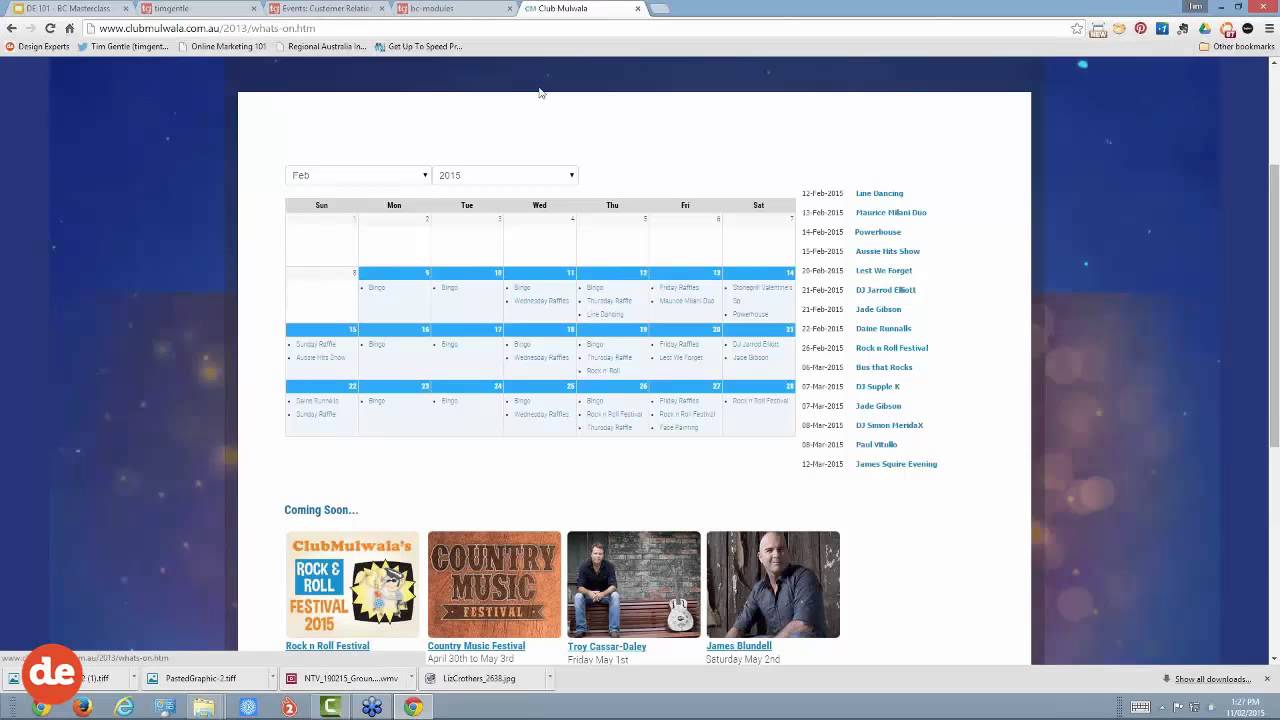1280x720 pixels.
Task: Expand options for LizCrothers_2638.jpg download
Action: click(549, 678)
